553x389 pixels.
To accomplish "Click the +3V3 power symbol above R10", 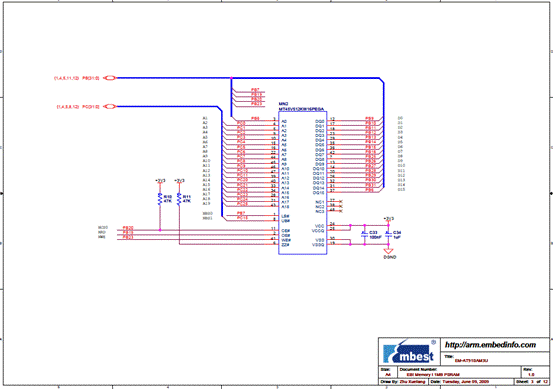I will [x=160, y=181].
